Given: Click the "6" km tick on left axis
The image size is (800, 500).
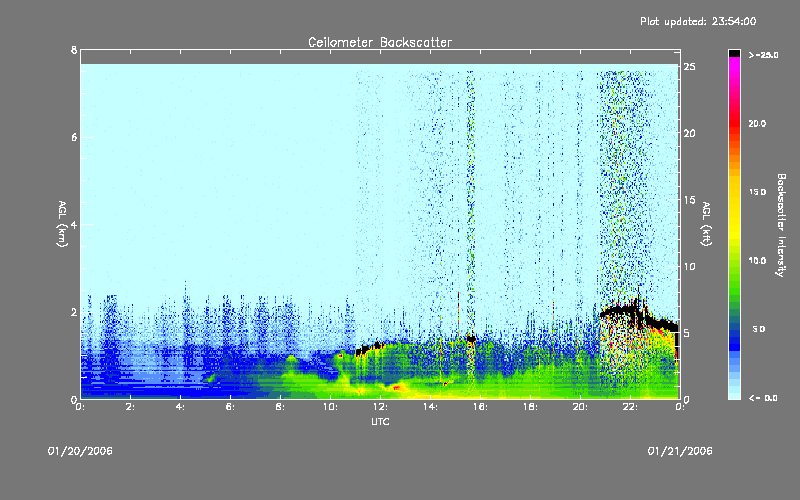Looking at the screenshot, I should click(x=74, y=137).
